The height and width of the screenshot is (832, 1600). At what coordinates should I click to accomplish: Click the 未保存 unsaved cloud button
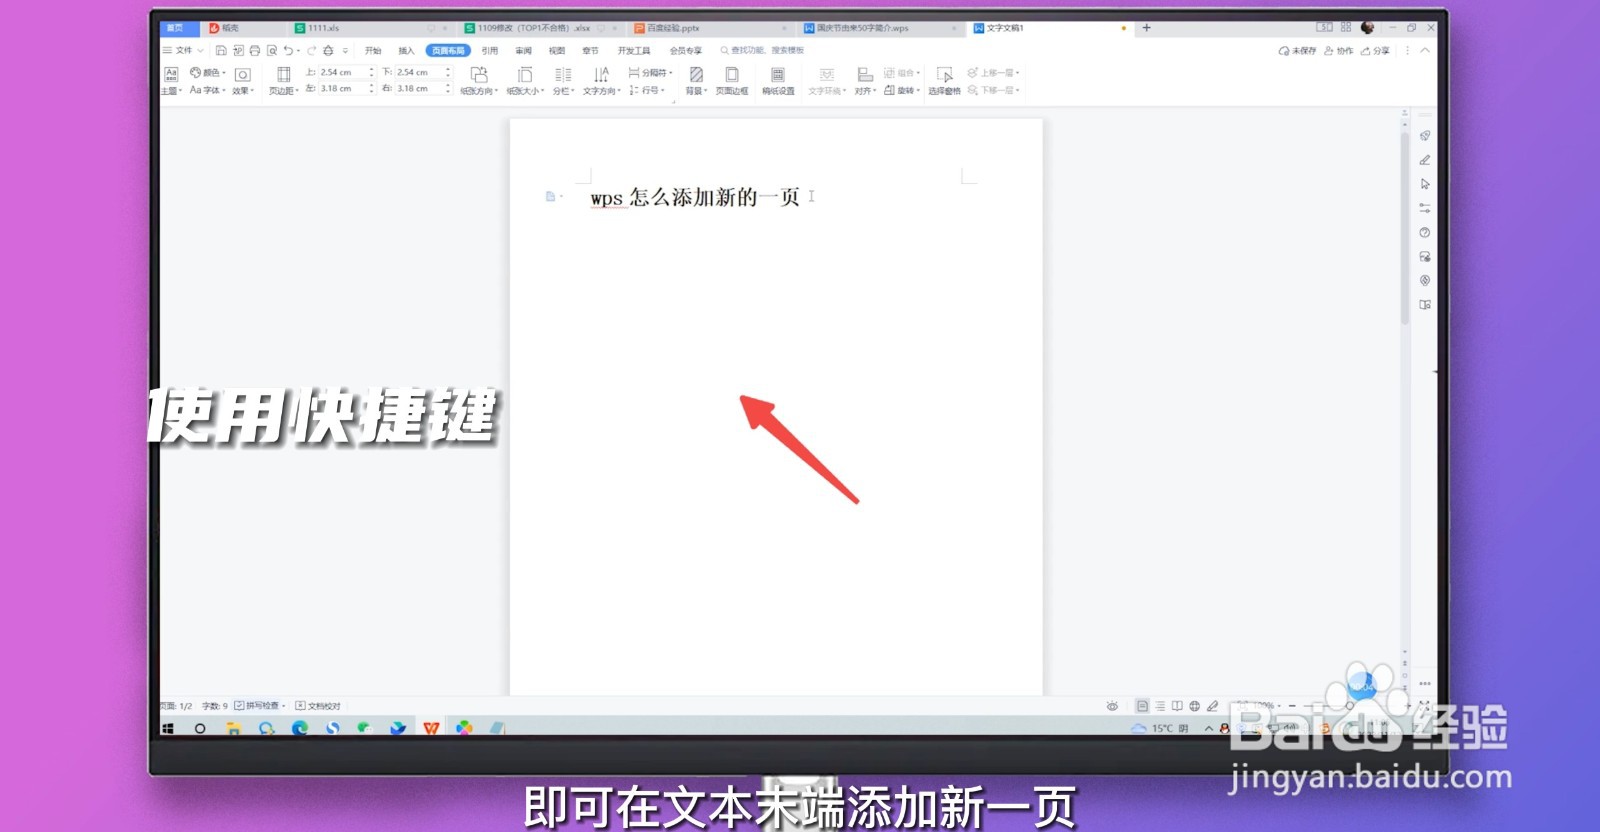coord(1297,50)
